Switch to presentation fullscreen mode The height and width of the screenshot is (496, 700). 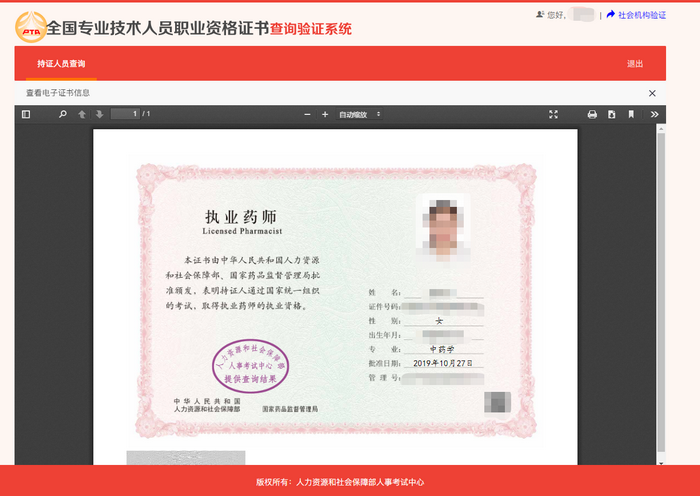tap(553, 115)
